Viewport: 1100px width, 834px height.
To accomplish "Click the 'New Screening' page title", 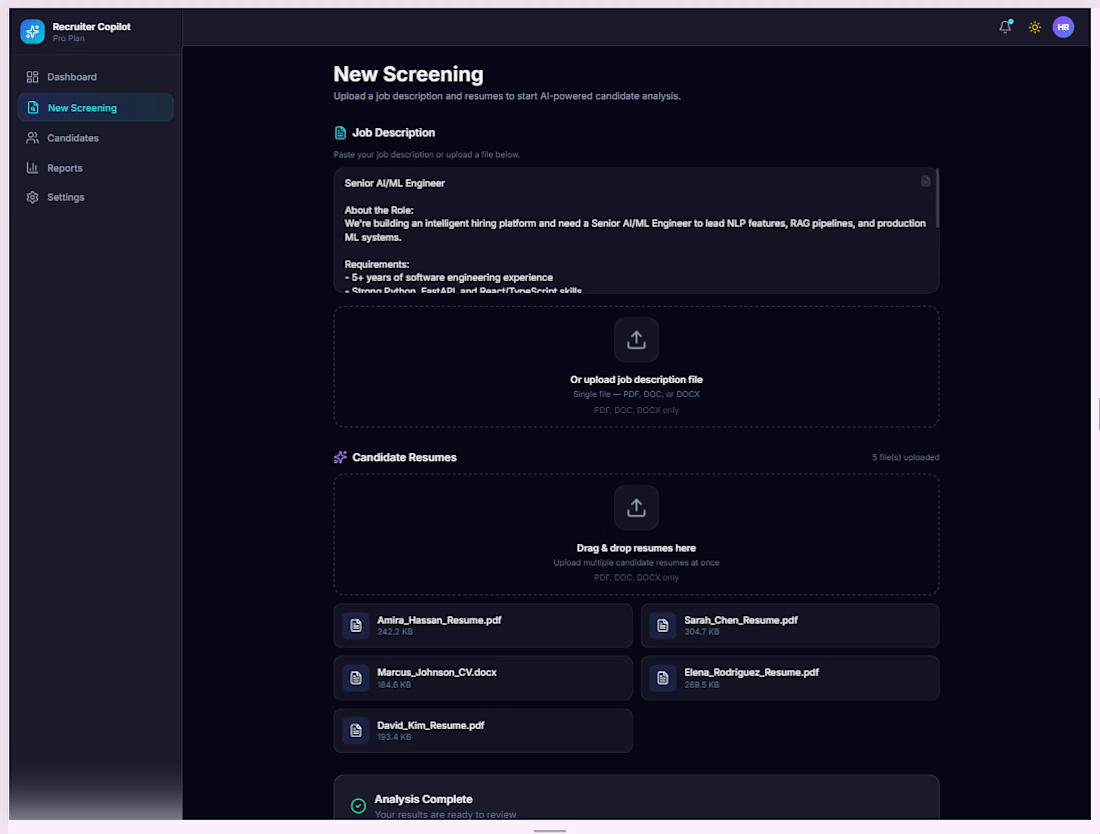I will click(408, 74).
